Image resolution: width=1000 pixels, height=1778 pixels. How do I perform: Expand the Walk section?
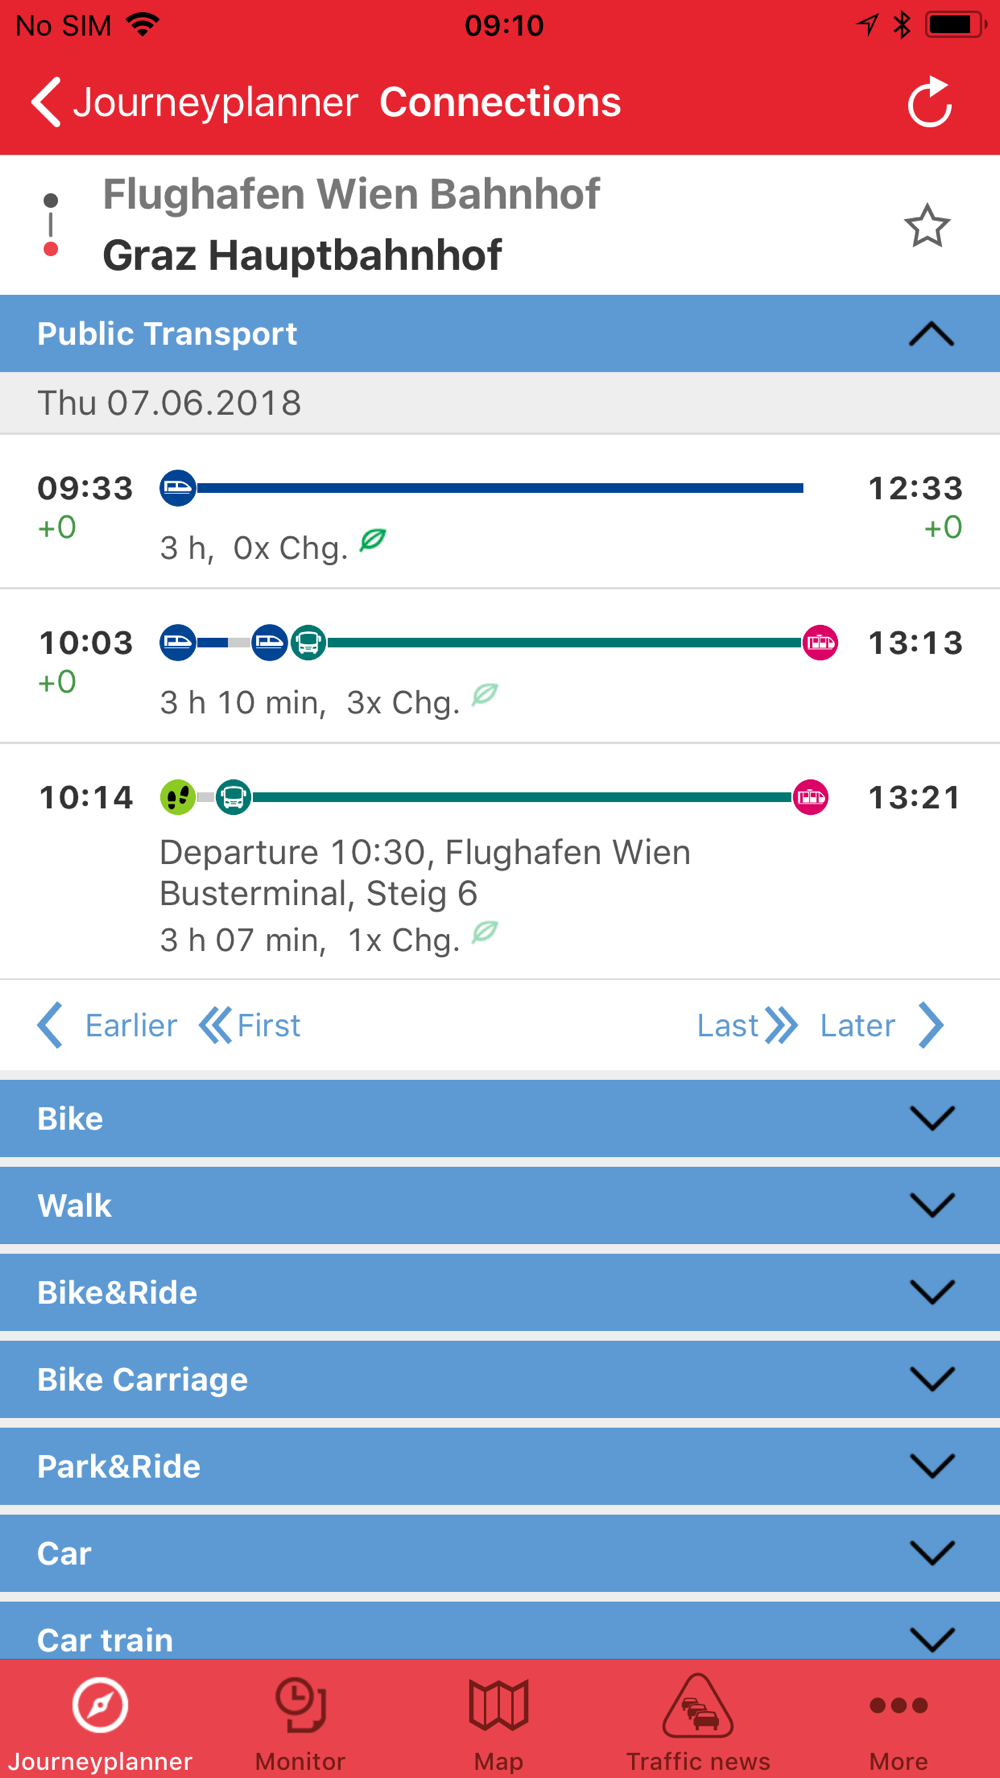500,1205
